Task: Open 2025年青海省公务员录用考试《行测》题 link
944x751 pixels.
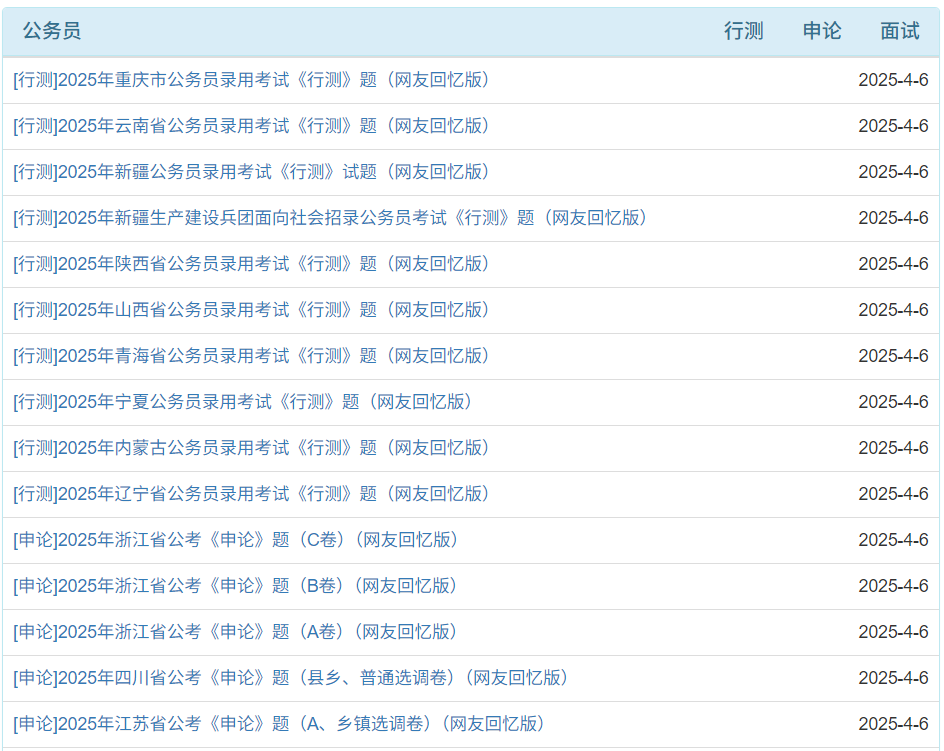Action: click(252, 356)
